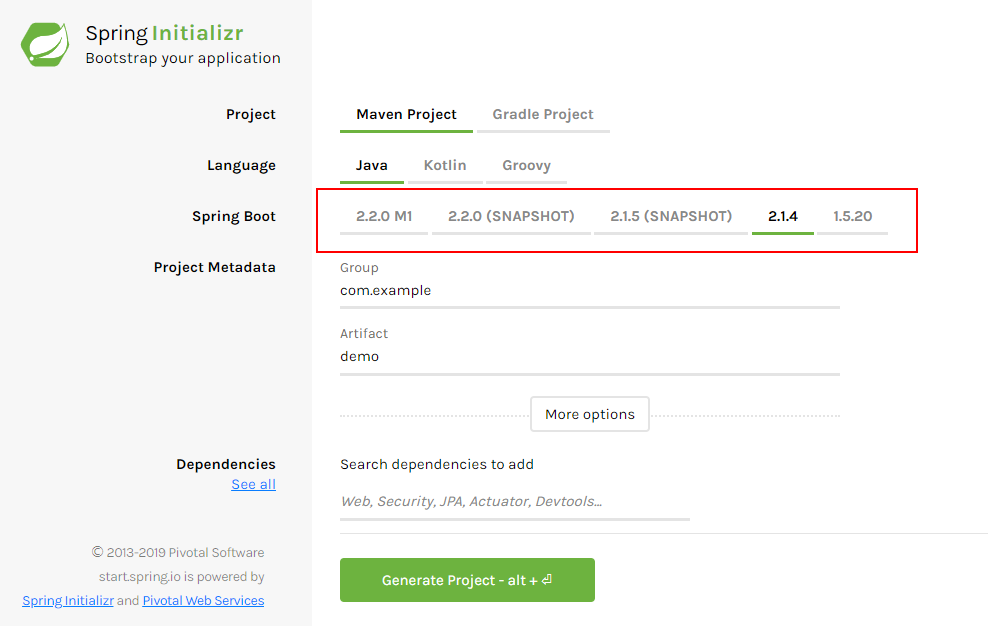Click the 2013-2019 Pivotal Software copyright text
Image resolution: width=988 pixels, height=626 pixels.
click(178, 552)
